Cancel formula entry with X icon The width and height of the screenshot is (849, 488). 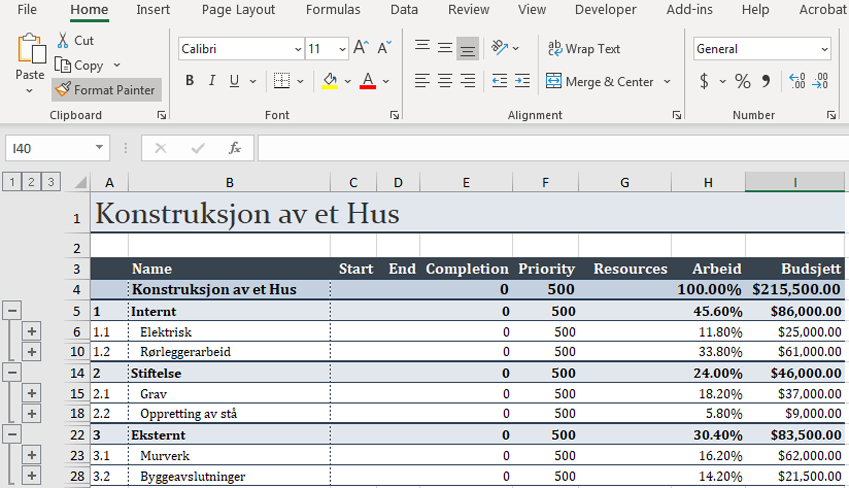[161, 148]
